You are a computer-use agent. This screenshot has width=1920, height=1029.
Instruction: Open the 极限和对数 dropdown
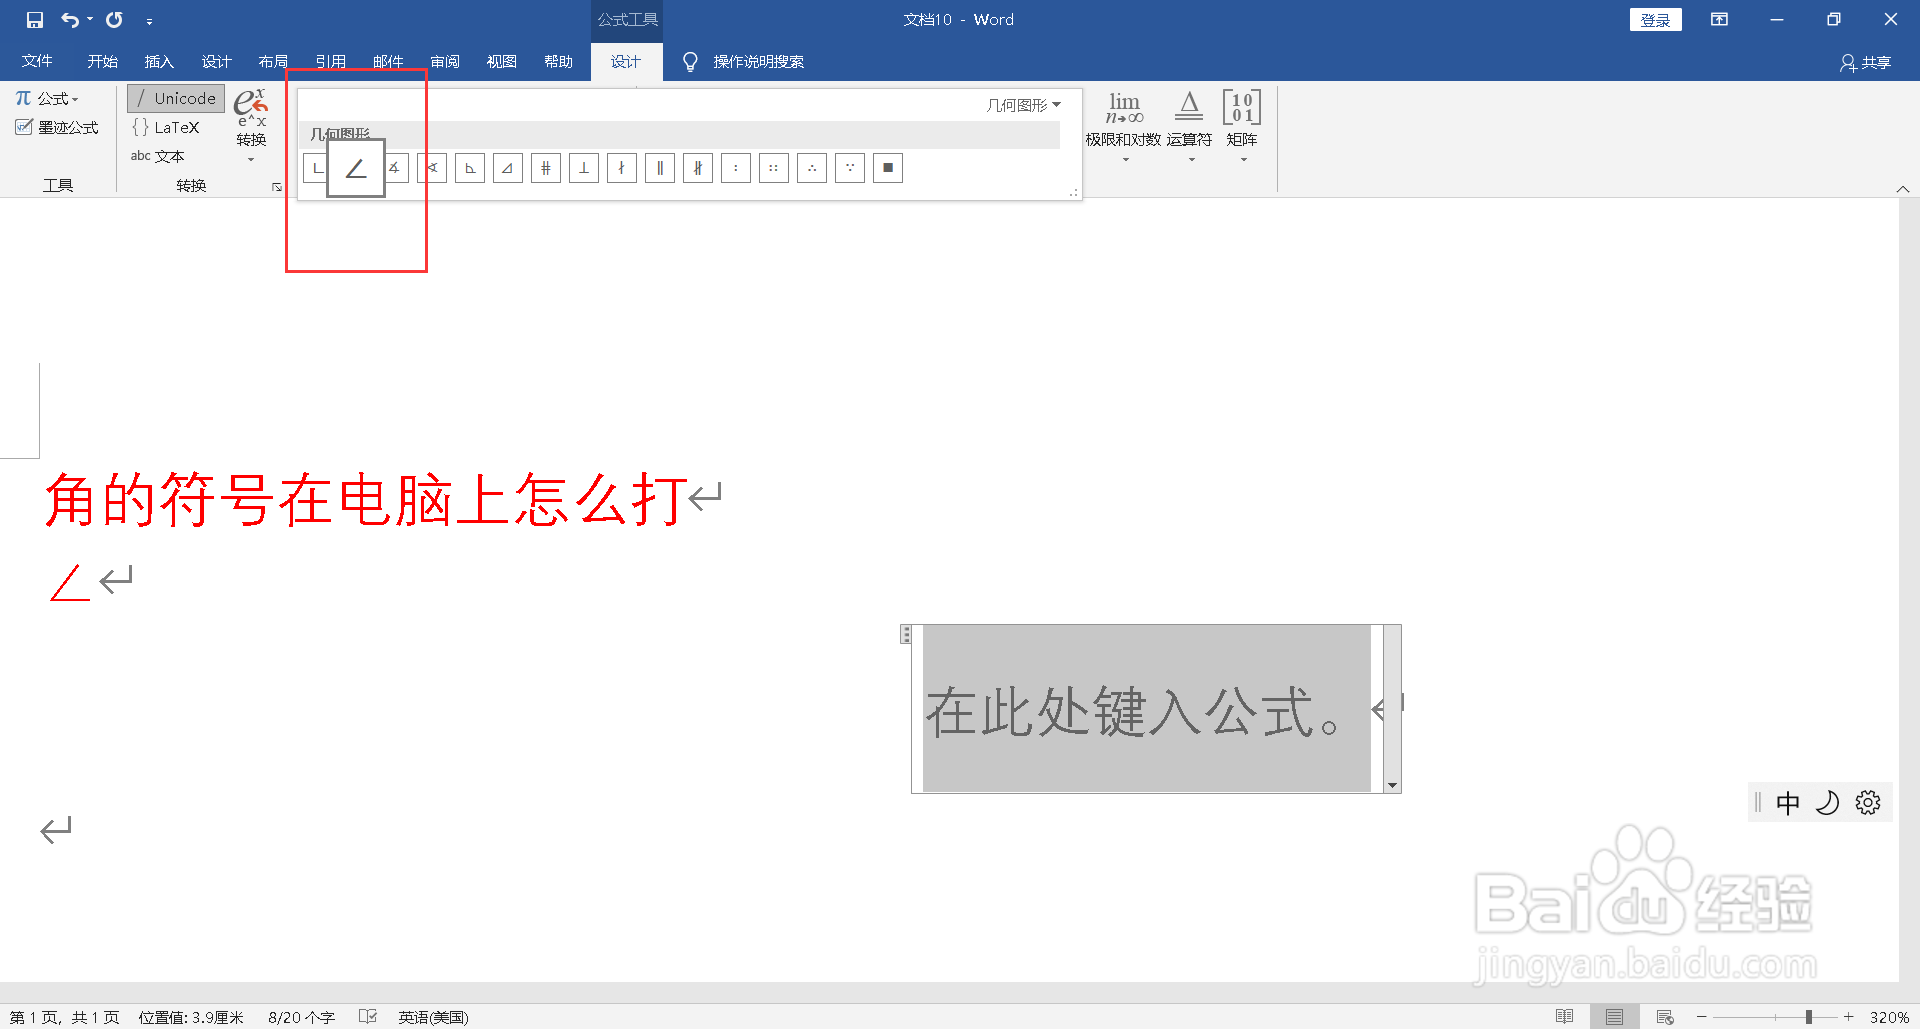[x=1124, y=127]
